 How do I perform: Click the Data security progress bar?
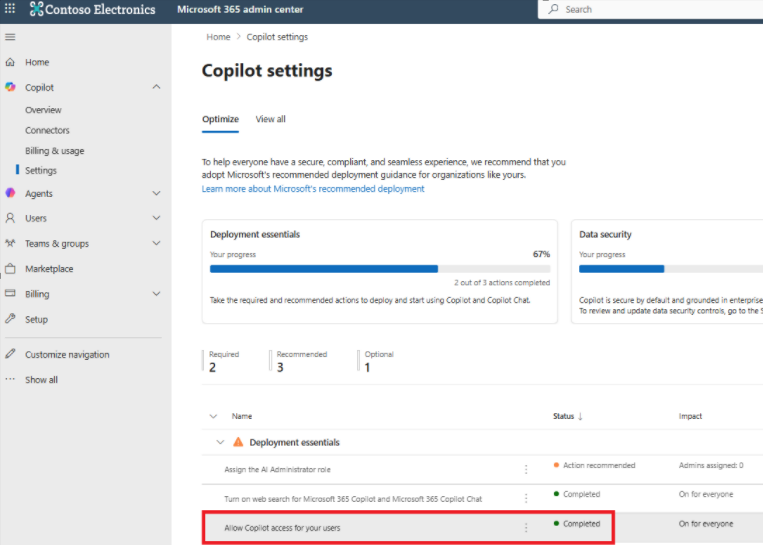click(x=671, y=269)
